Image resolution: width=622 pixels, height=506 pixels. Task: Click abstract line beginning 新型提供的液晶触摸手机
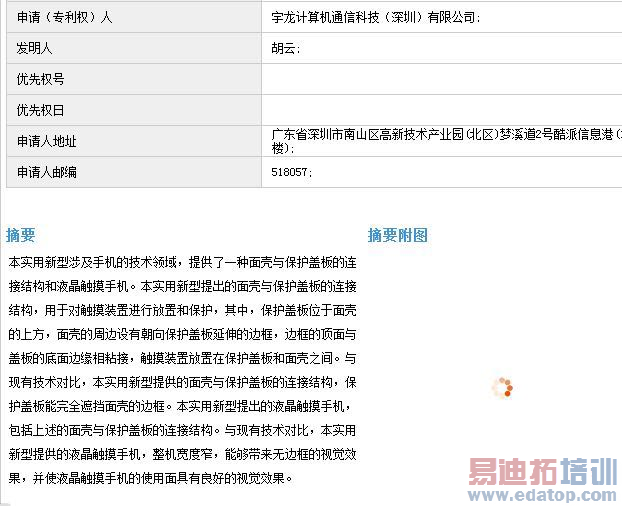point(182,454)
